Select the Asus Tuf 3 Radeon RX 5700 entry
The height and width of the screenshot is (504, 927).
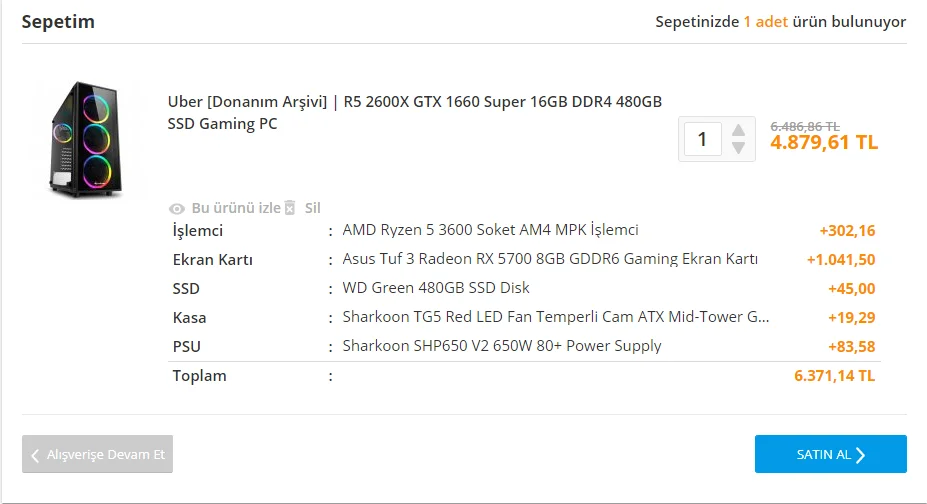[550, 259]
